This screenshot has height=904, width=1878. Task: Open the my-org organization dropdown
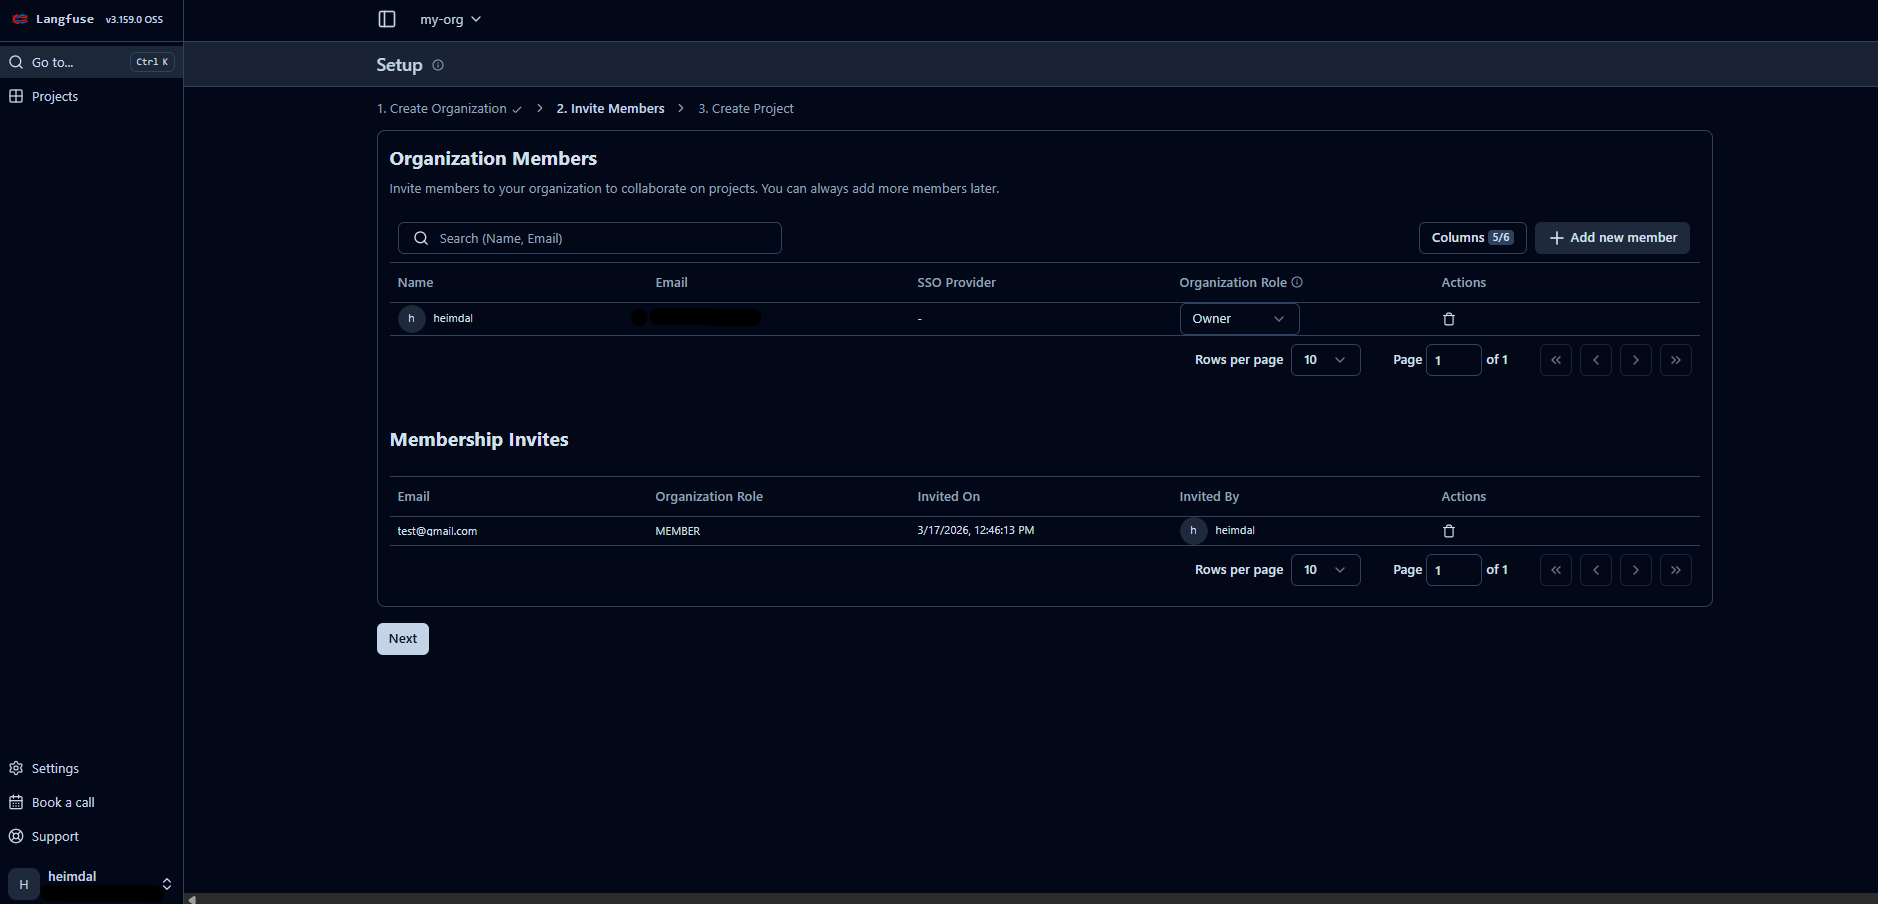pos(449,18)
